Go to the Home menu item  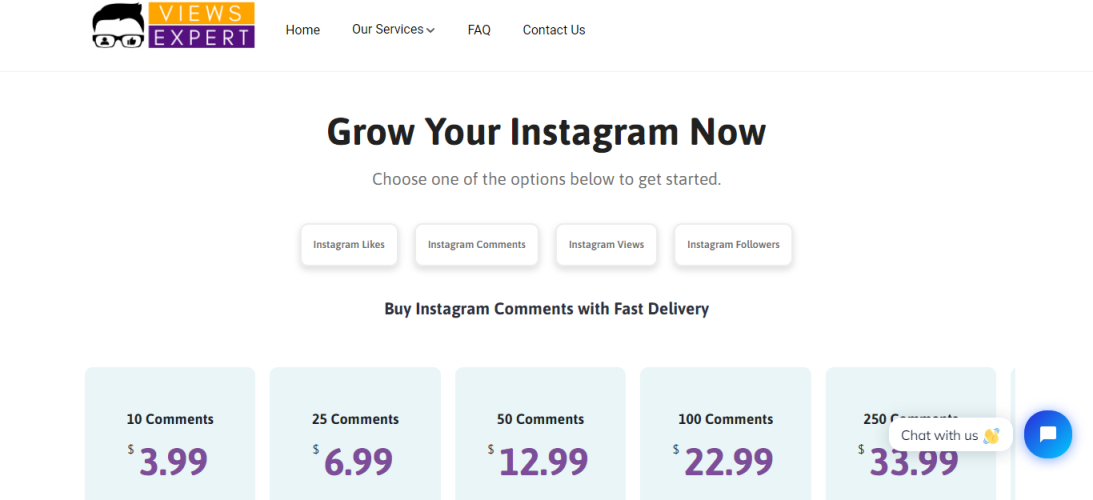tap(302, 30)
